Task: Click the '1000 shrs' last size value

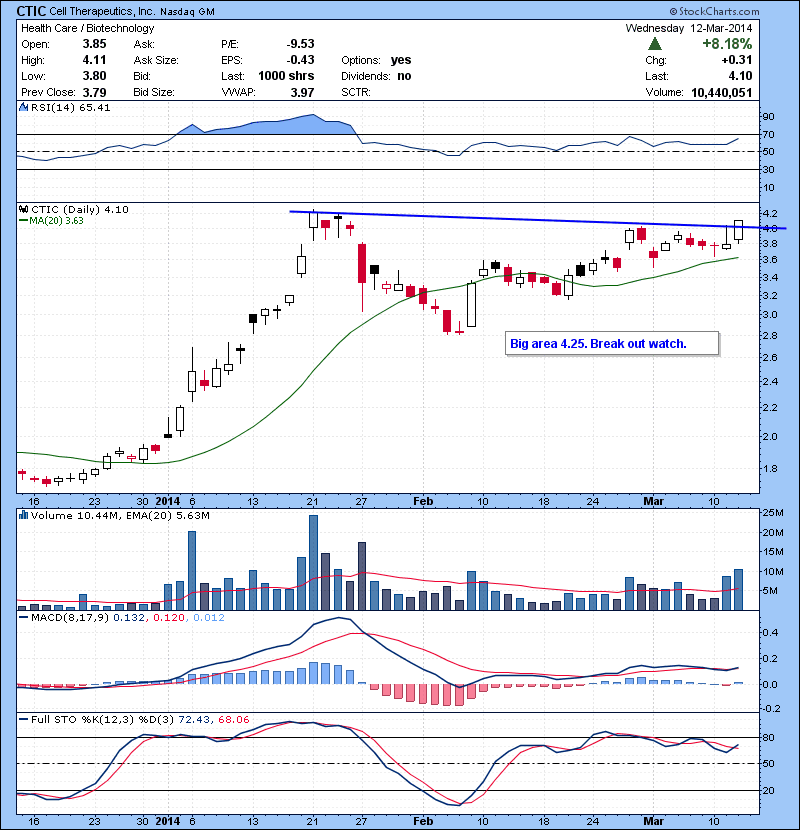Action: (286, 76)
